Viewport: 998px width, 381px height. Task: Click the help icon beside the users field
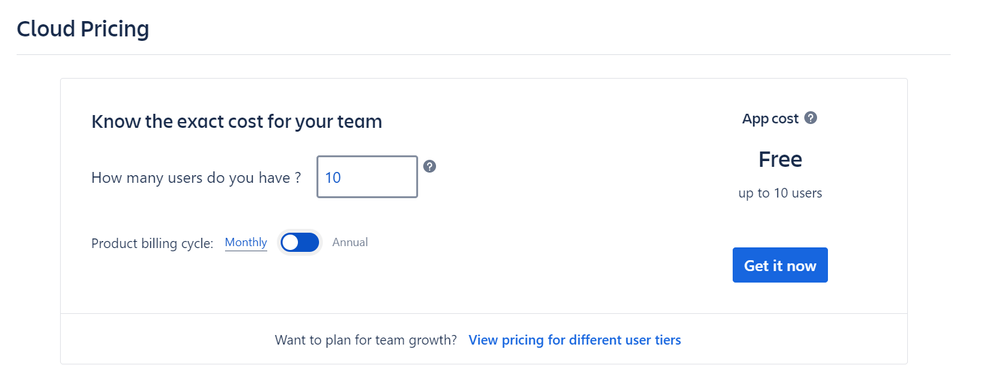pyautogui.click(x=430, y=167)
